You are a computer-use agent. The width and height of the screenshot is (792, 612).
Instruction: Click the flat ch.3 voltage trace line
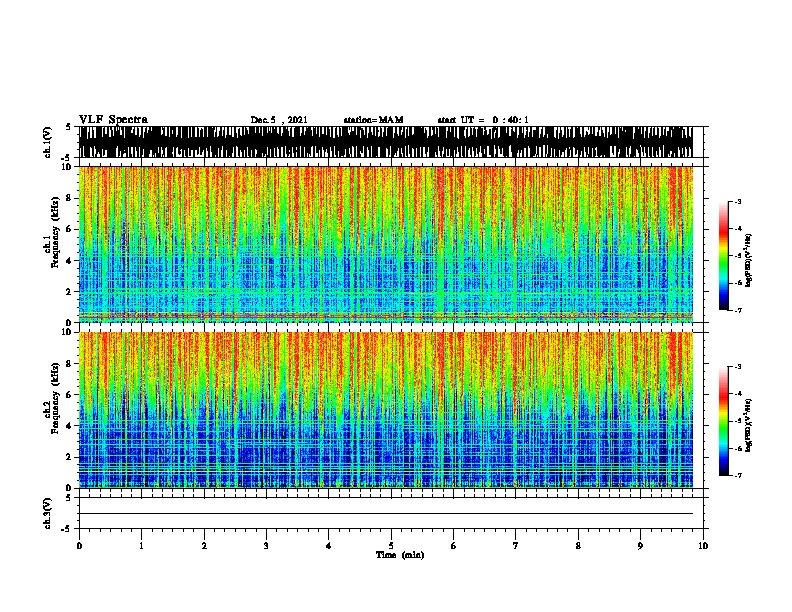(385, 514)
